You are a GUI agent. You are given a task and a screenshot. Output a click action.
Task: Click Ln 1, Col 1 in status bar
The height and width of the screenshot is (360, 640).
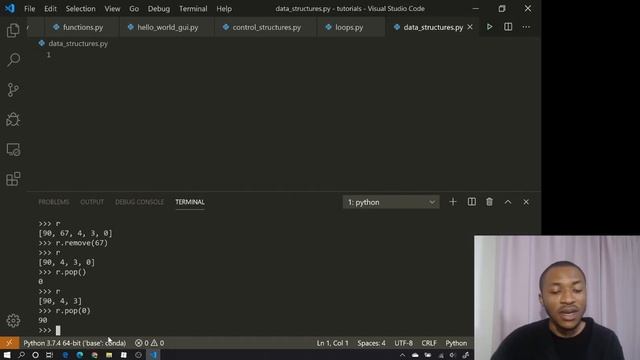click(332, 343)
